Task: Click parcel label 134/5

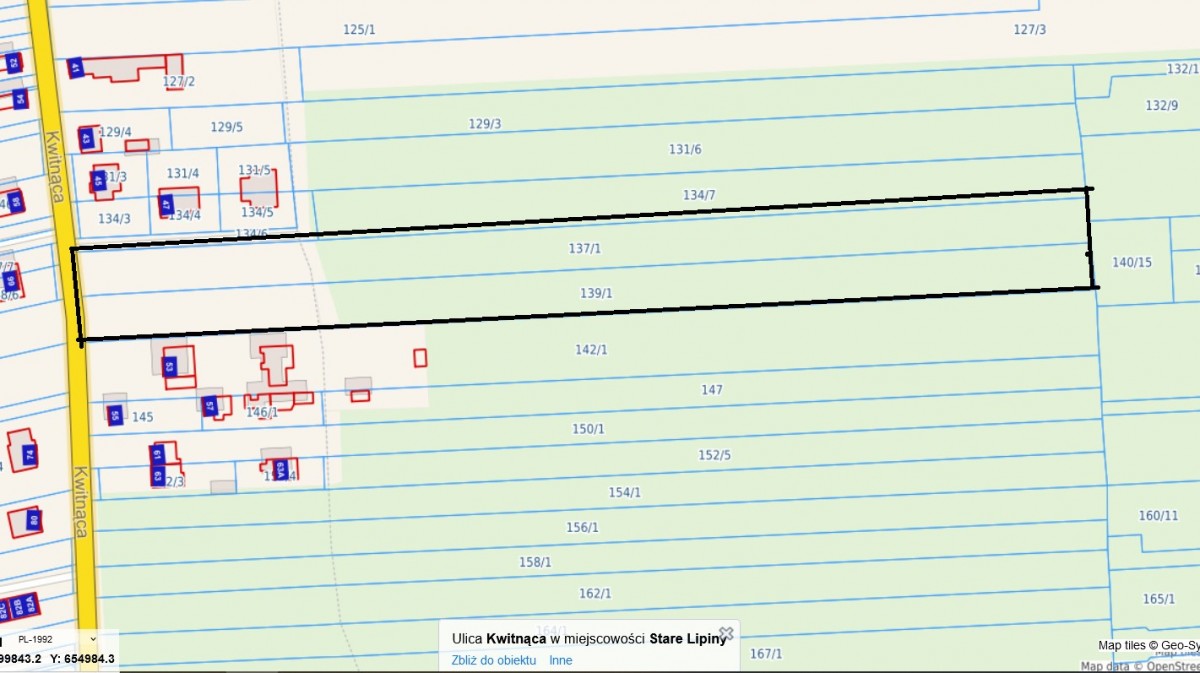Action: pyautogui.click(x=257, y=212)
